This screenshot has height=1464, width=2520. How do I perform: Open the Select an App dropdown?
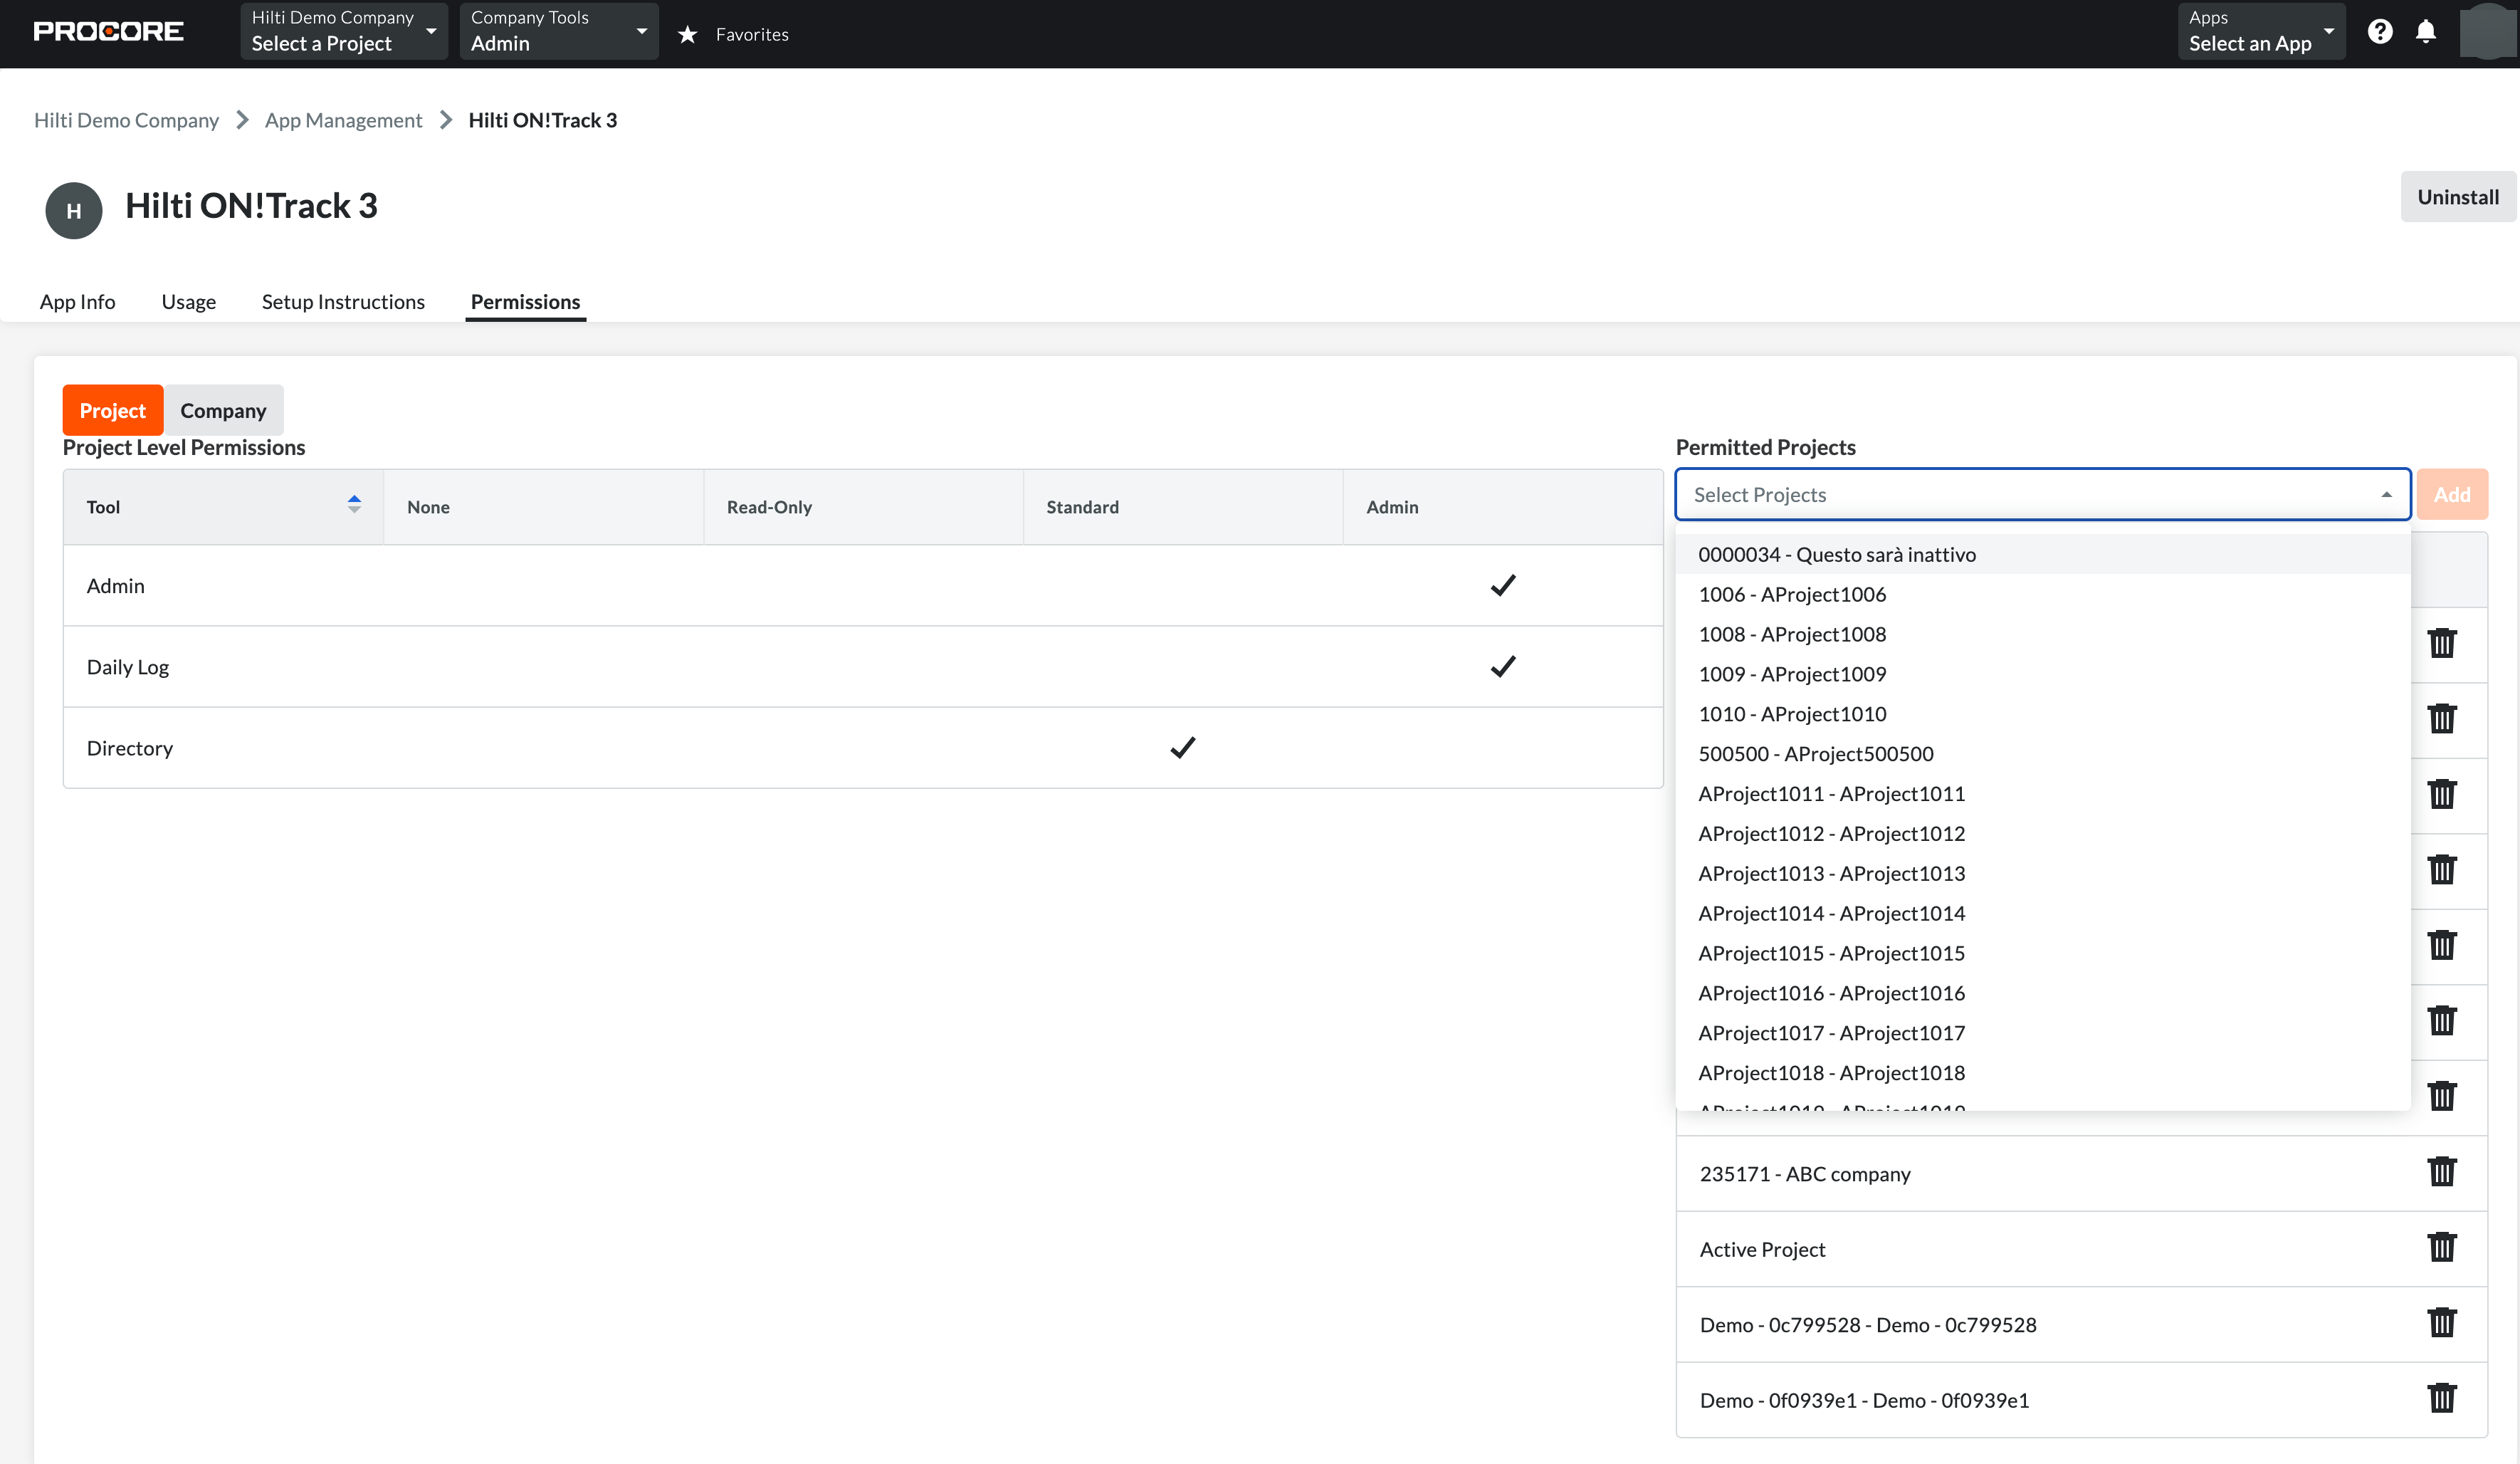2261,32
